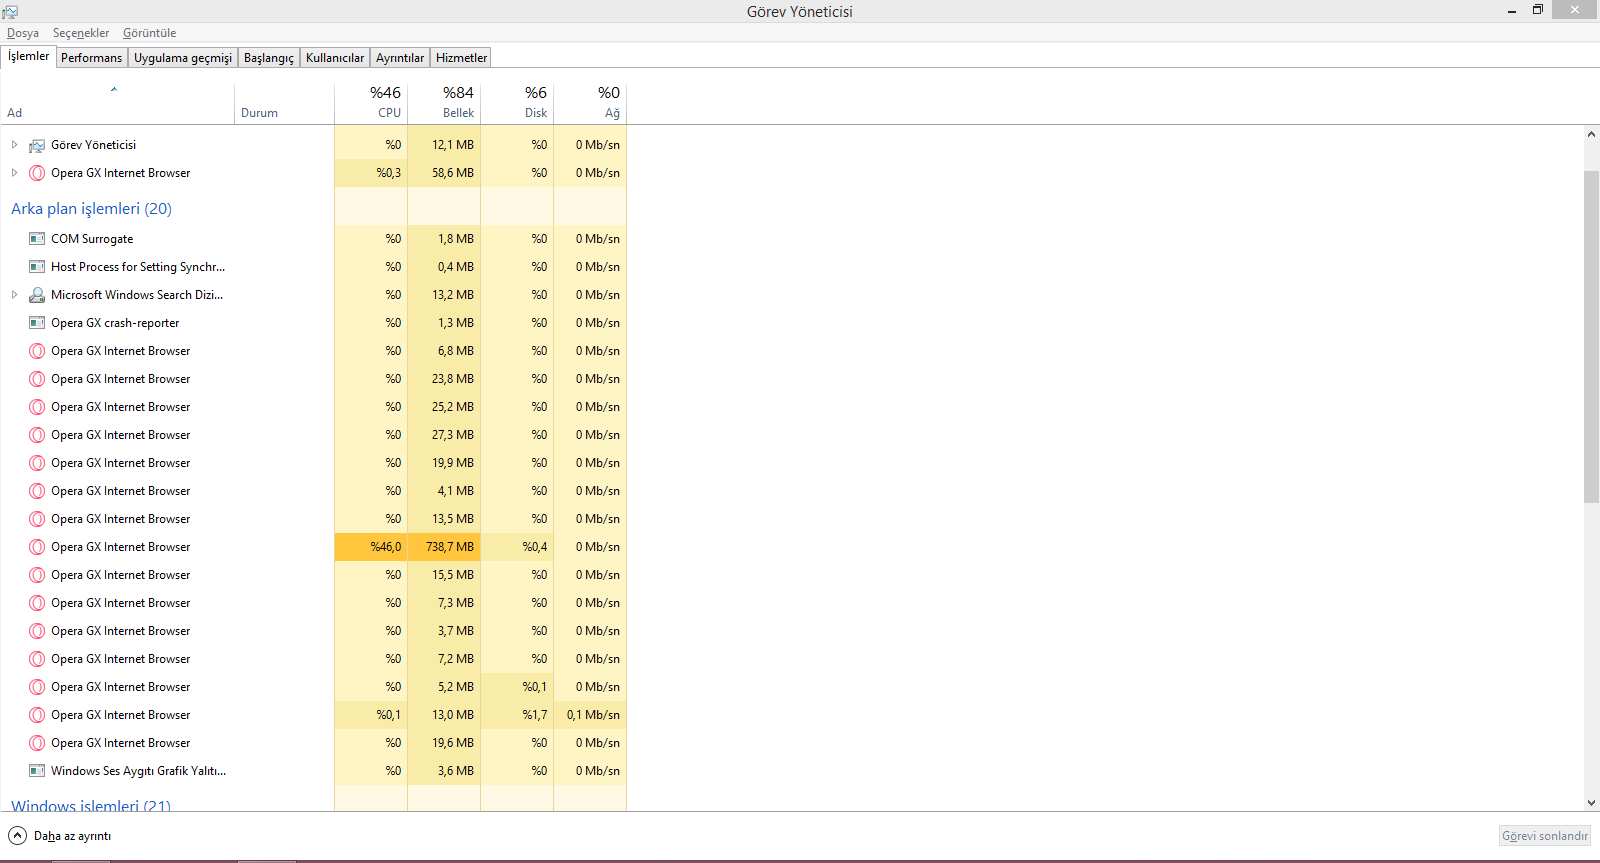Viewport: 1600px width, 863px height.
Task: Open the Uygulama geçmişi tab
Action: [183, 58]
